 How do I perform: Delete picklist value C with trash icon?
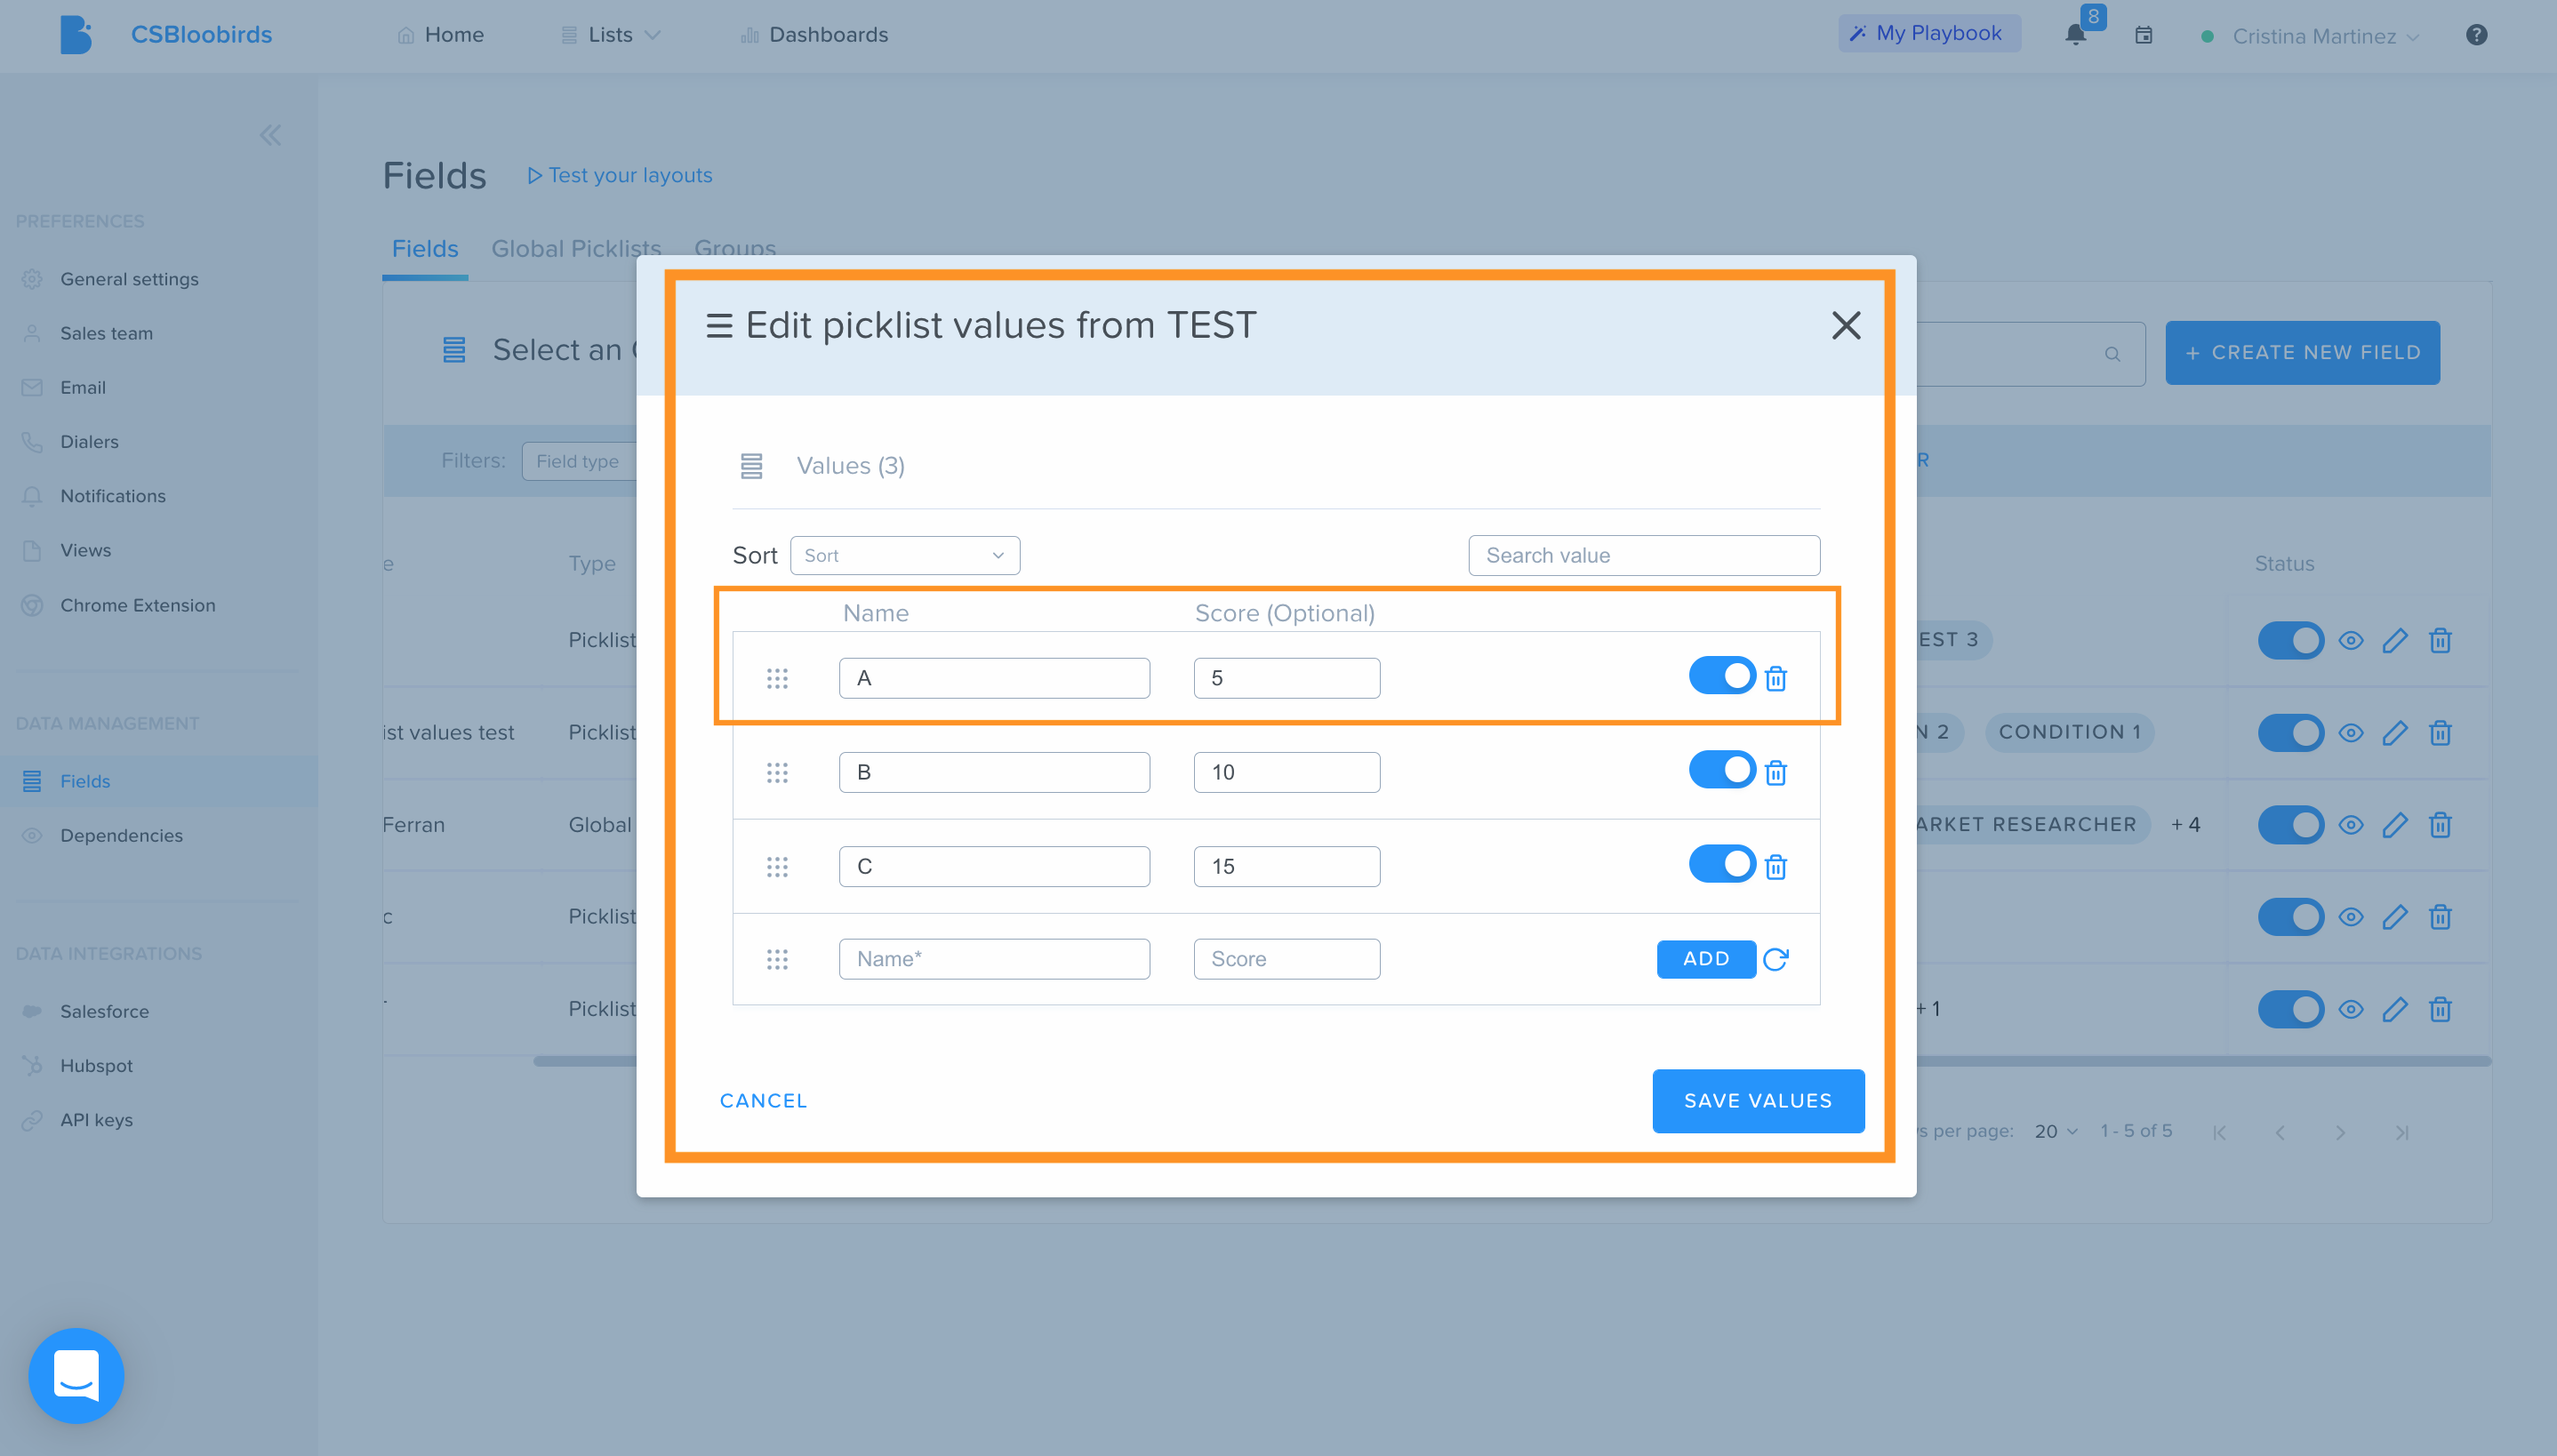[x=1775, y=867]
